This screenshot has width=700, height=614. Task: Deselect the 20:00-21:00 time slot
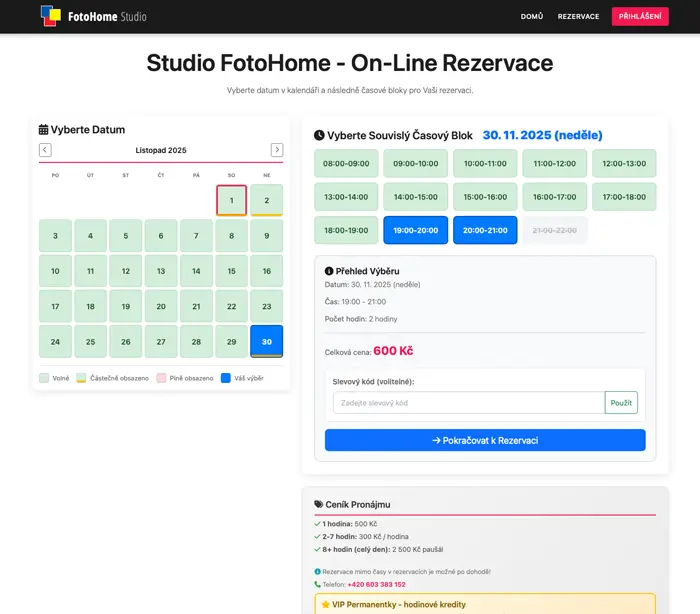point(485,230)
